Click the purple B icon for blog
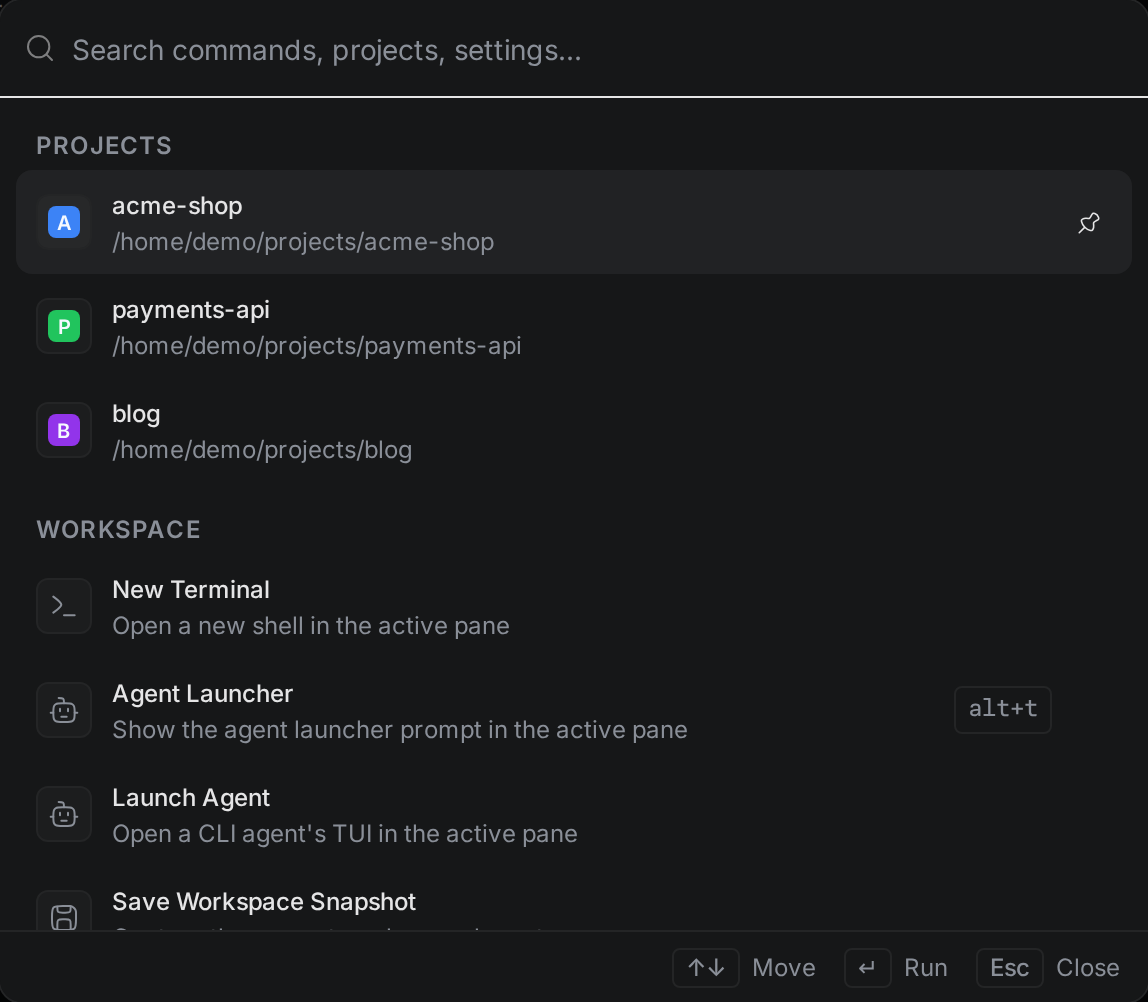This screenshot has height=1002, width=1148. (x=64, y=430)
